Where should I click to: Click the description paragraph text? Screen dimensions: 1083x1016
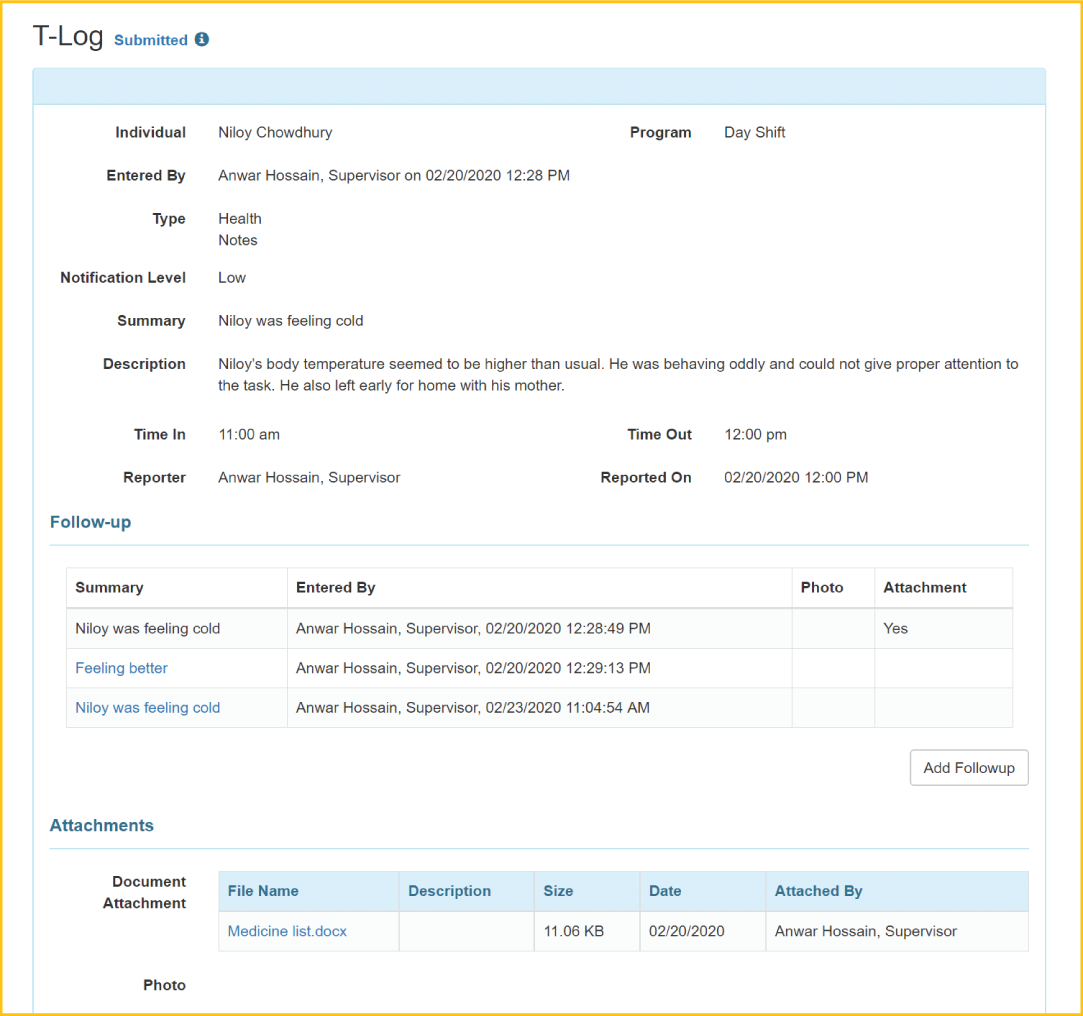(618, 374)
